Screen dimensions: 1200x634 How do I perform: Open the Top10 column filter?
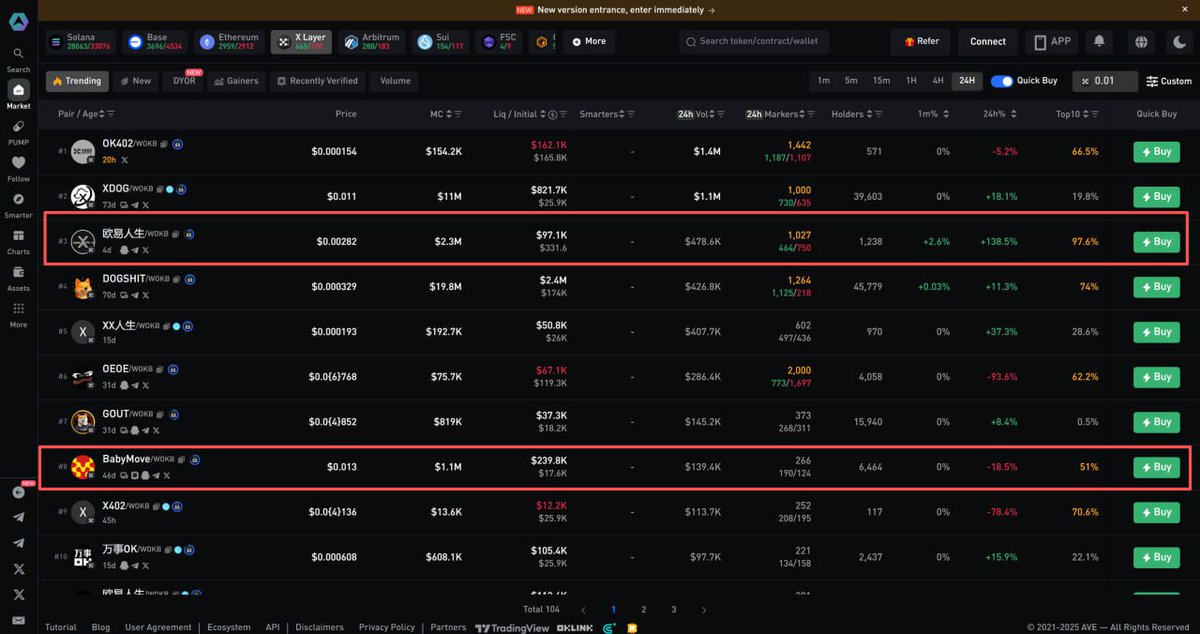coord(1093,114)
